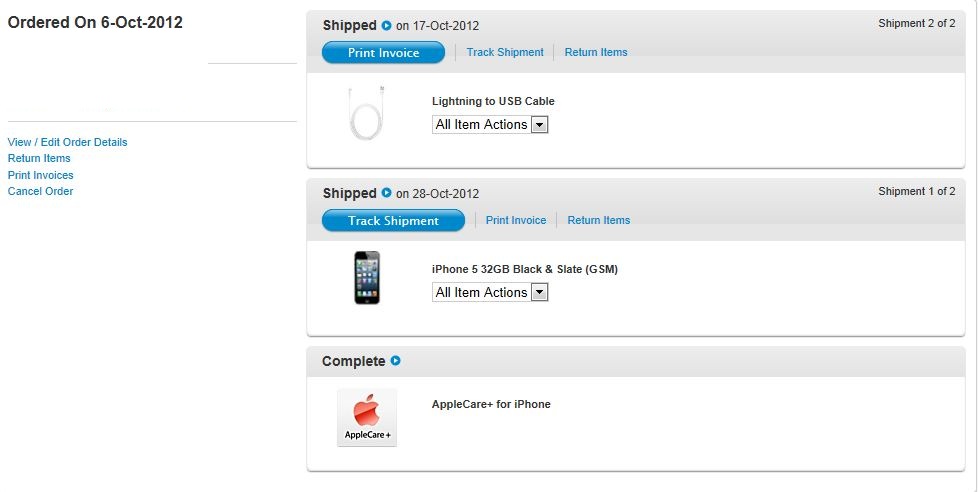Open the AppleCare+ product icon
Image resolution: width=978 pixels, height=492 pixels.
coord(367,417)
